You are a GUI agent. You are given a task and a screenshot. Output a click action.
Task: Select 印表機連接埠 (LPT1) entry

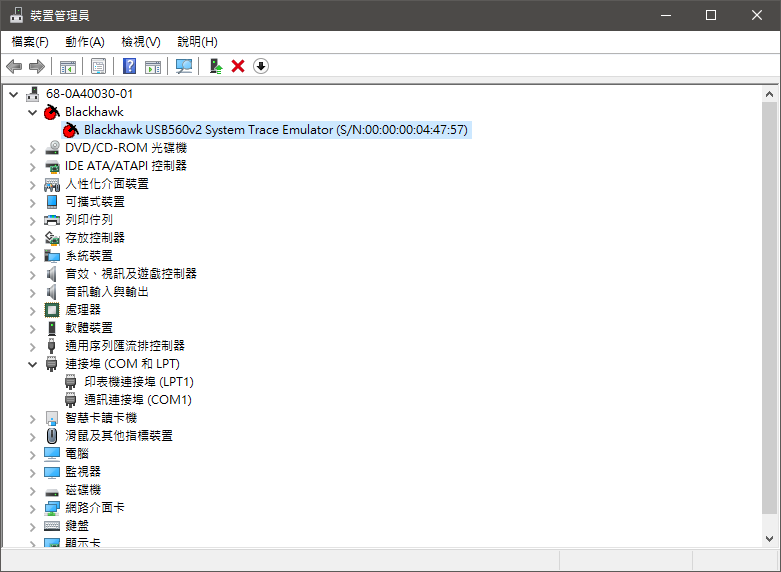[x=139, y=382]
